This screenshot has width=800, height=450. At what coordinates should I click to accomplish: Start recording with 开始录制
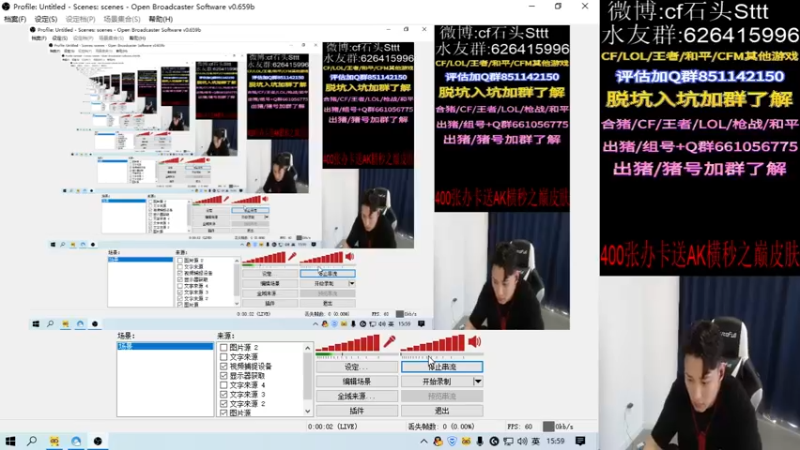pyautogui.click(x=437, y=381)
